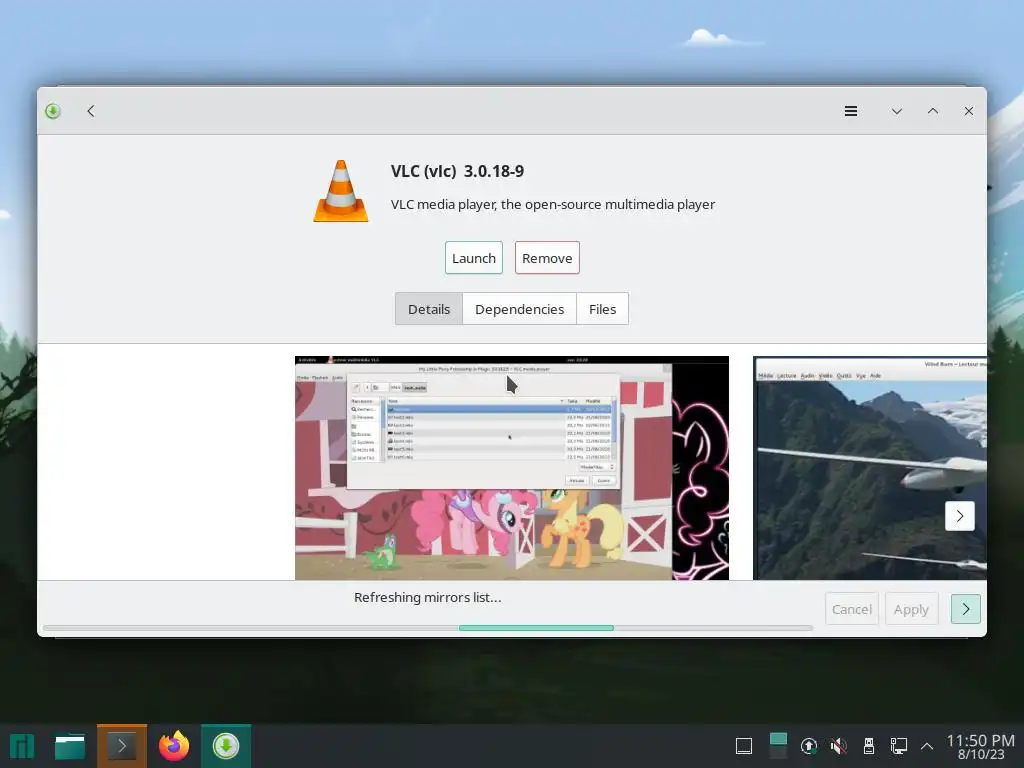Click the mirrors refresh progress bar
The image size is (1024, 768).
pos(428,628)
